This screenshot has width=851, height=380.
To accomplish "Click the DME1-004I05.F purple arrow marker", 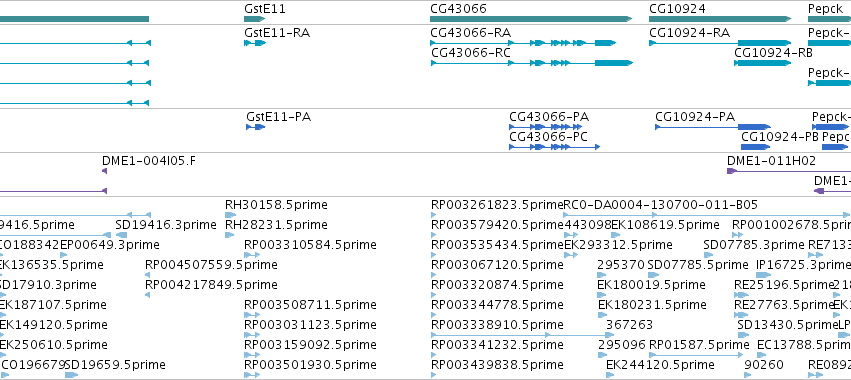I will pyautogui.click(x=104, y=171).
